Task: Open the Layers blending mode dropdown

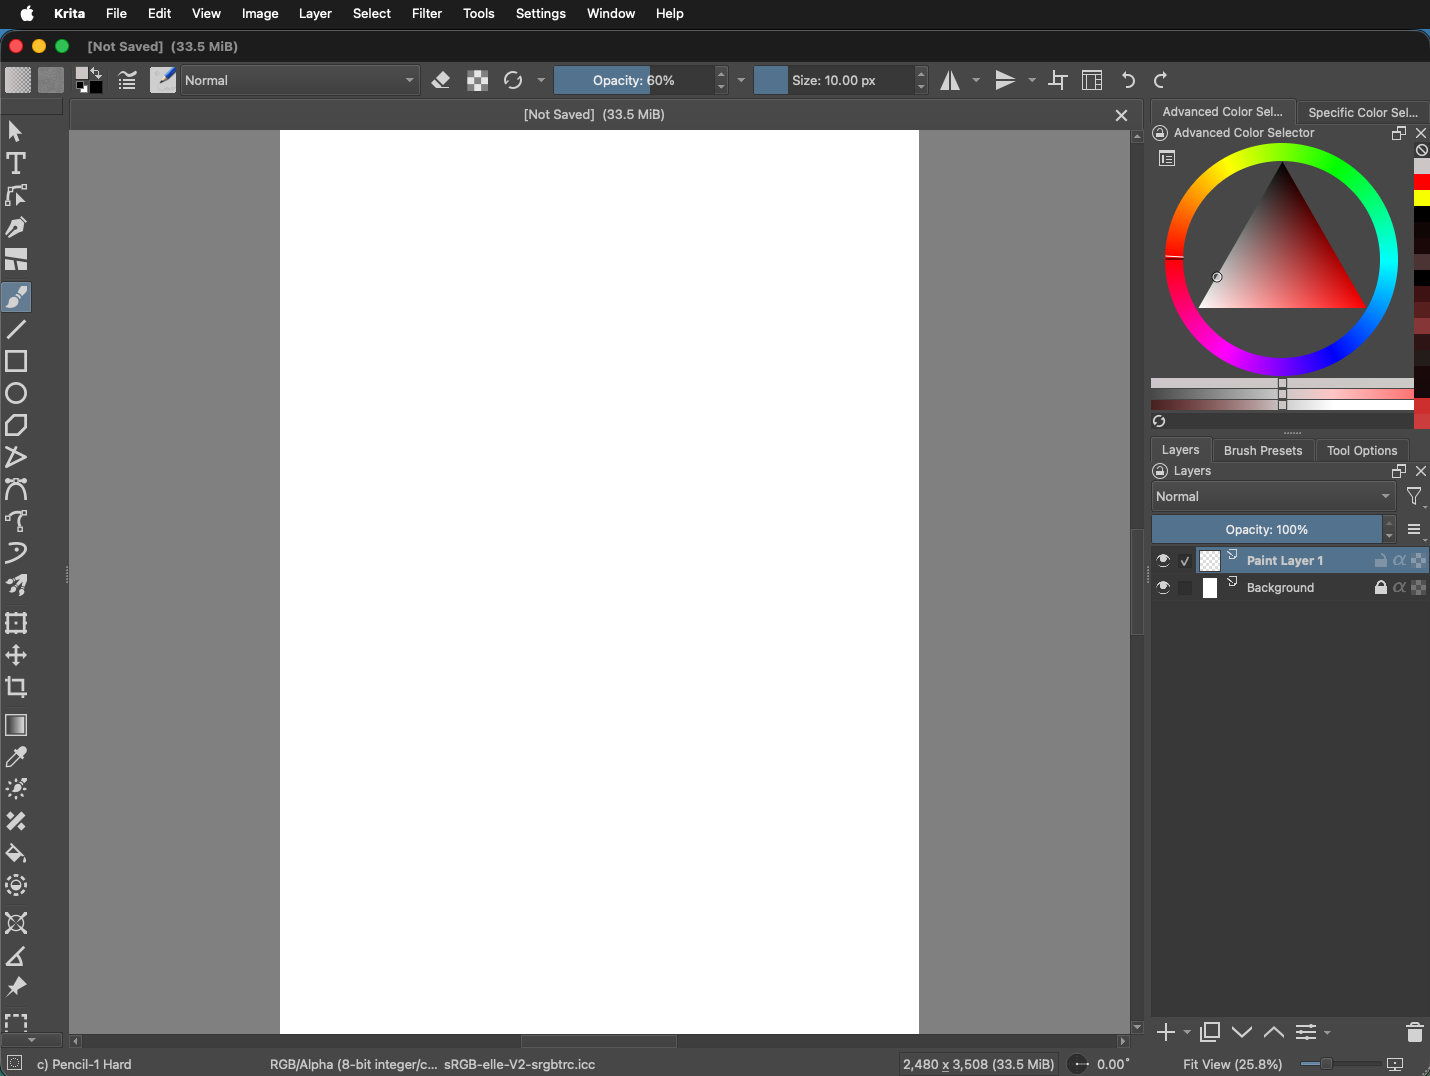Action: 1274,496
